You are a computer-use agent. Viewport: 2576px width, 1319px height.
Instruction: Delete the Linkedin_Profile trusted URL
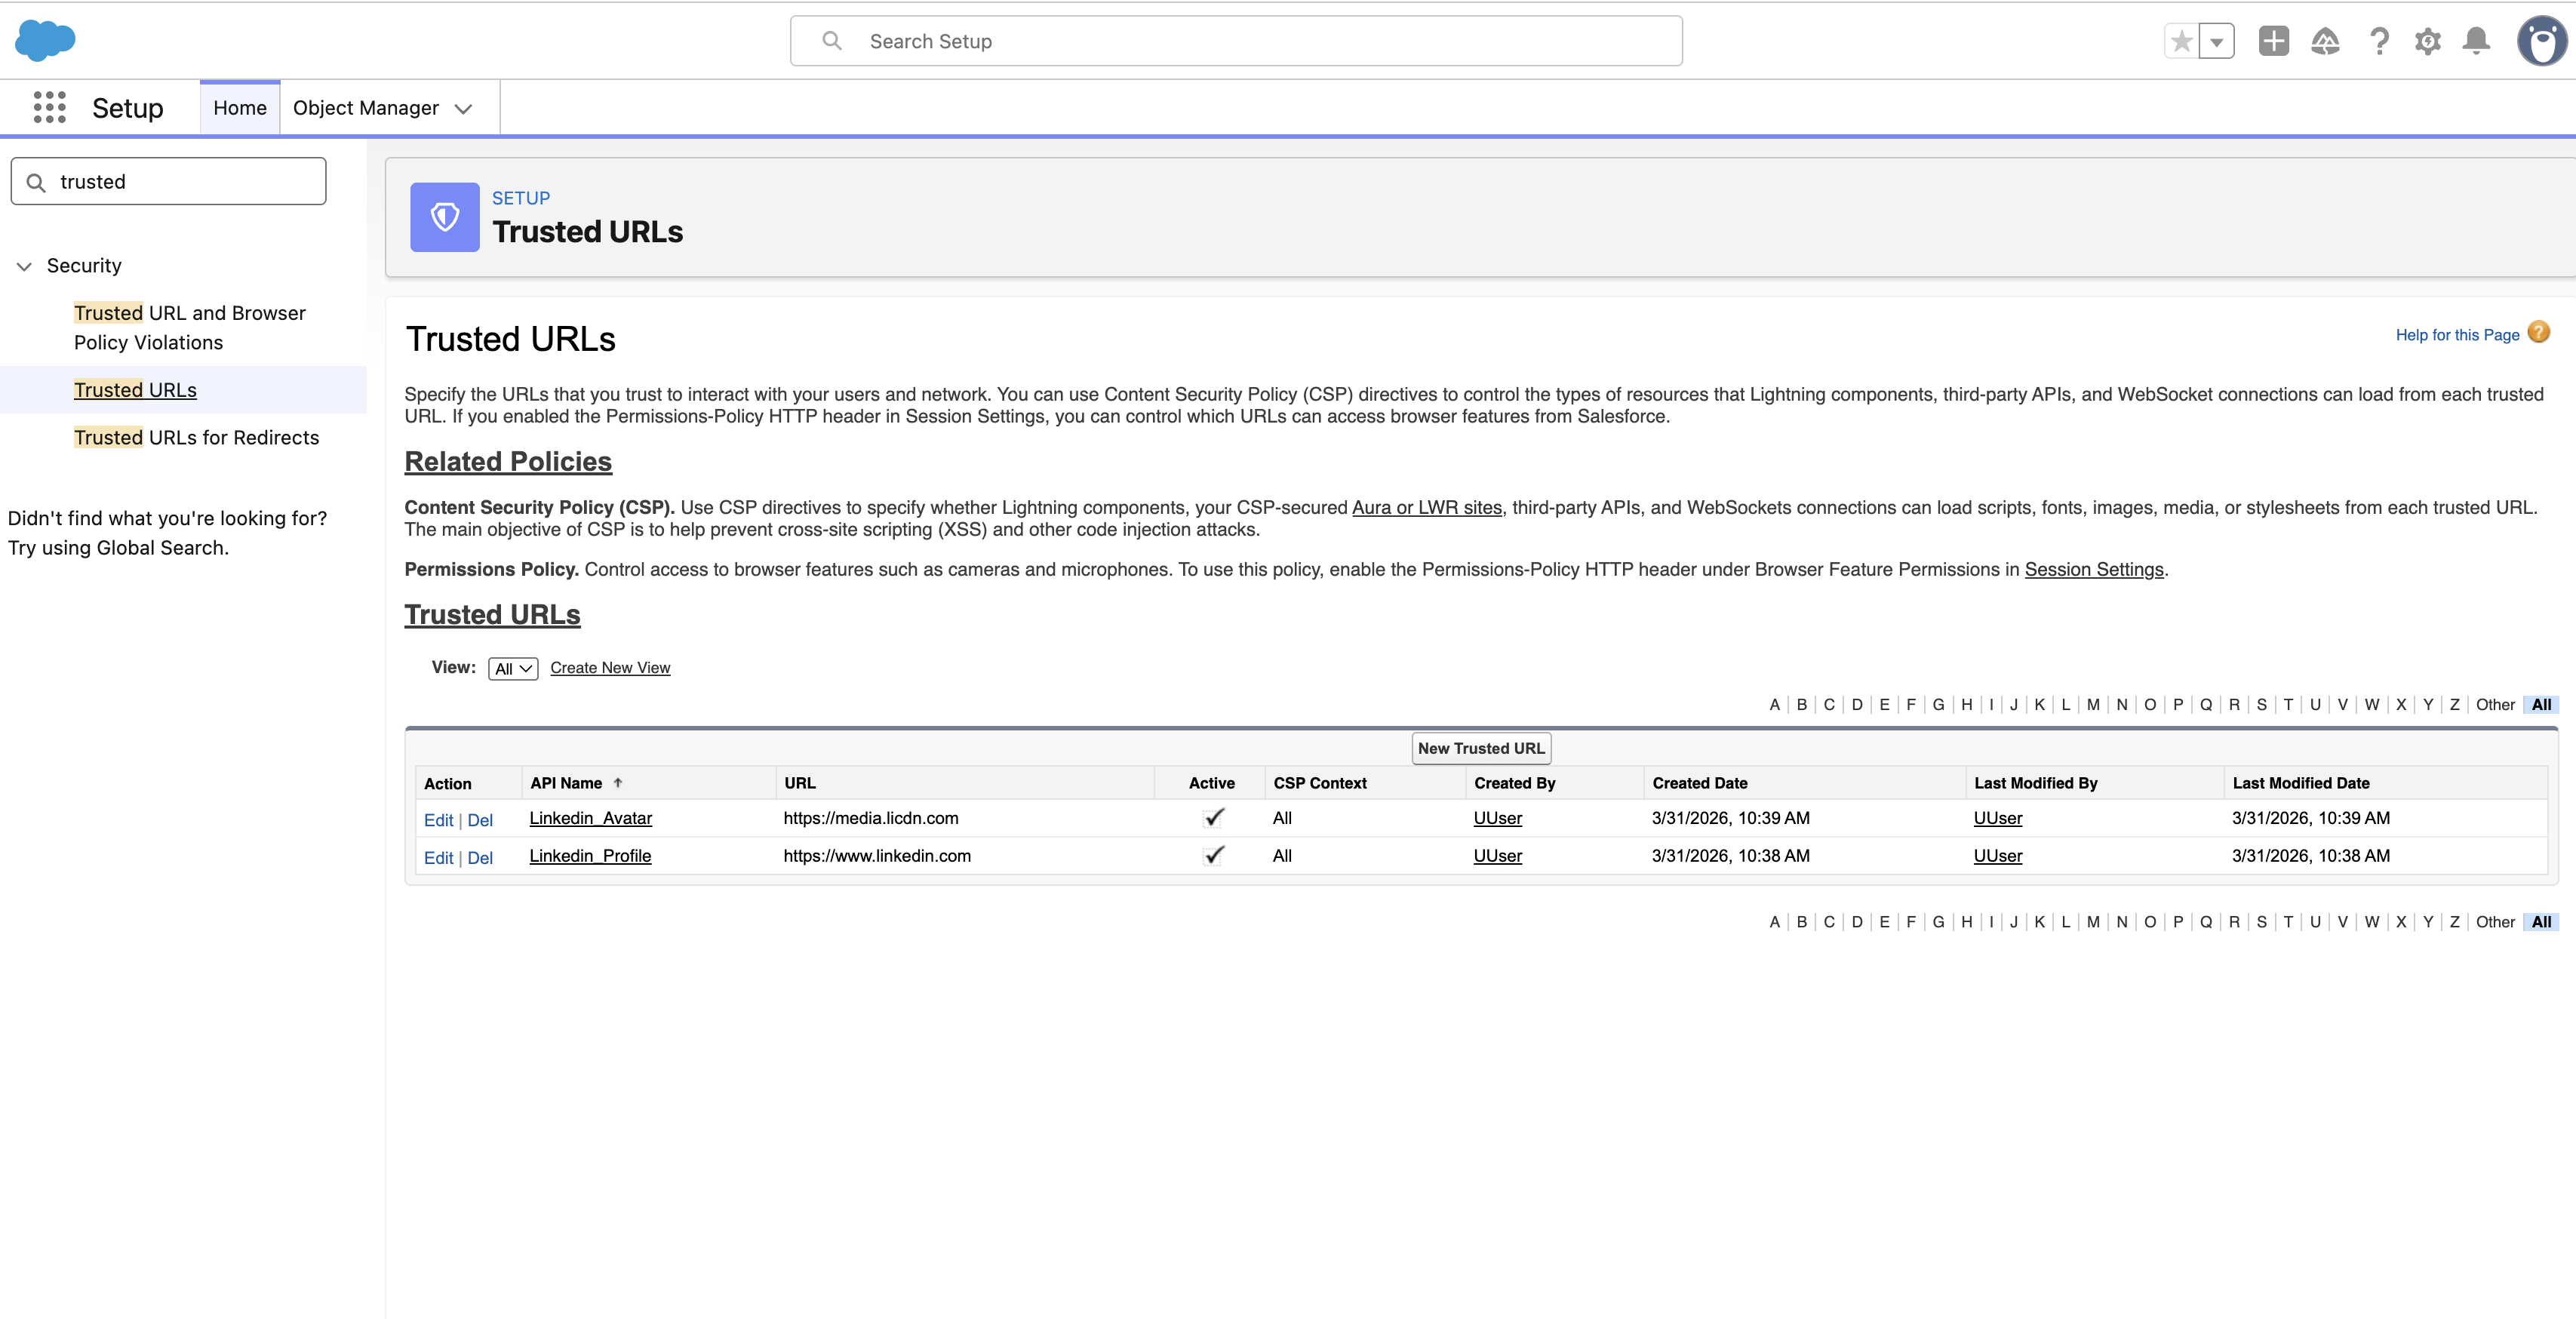[480, 858]
